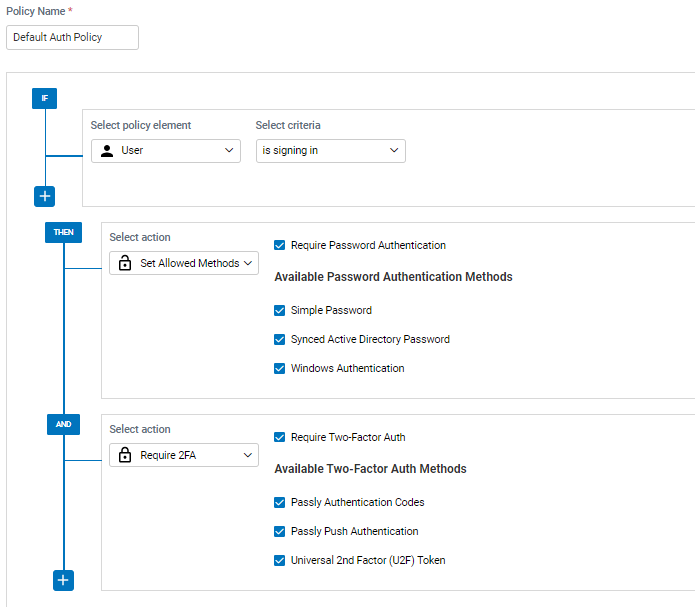
Task: Click the AND action badge
Action: pyautogui.click(x=63, y=424)
